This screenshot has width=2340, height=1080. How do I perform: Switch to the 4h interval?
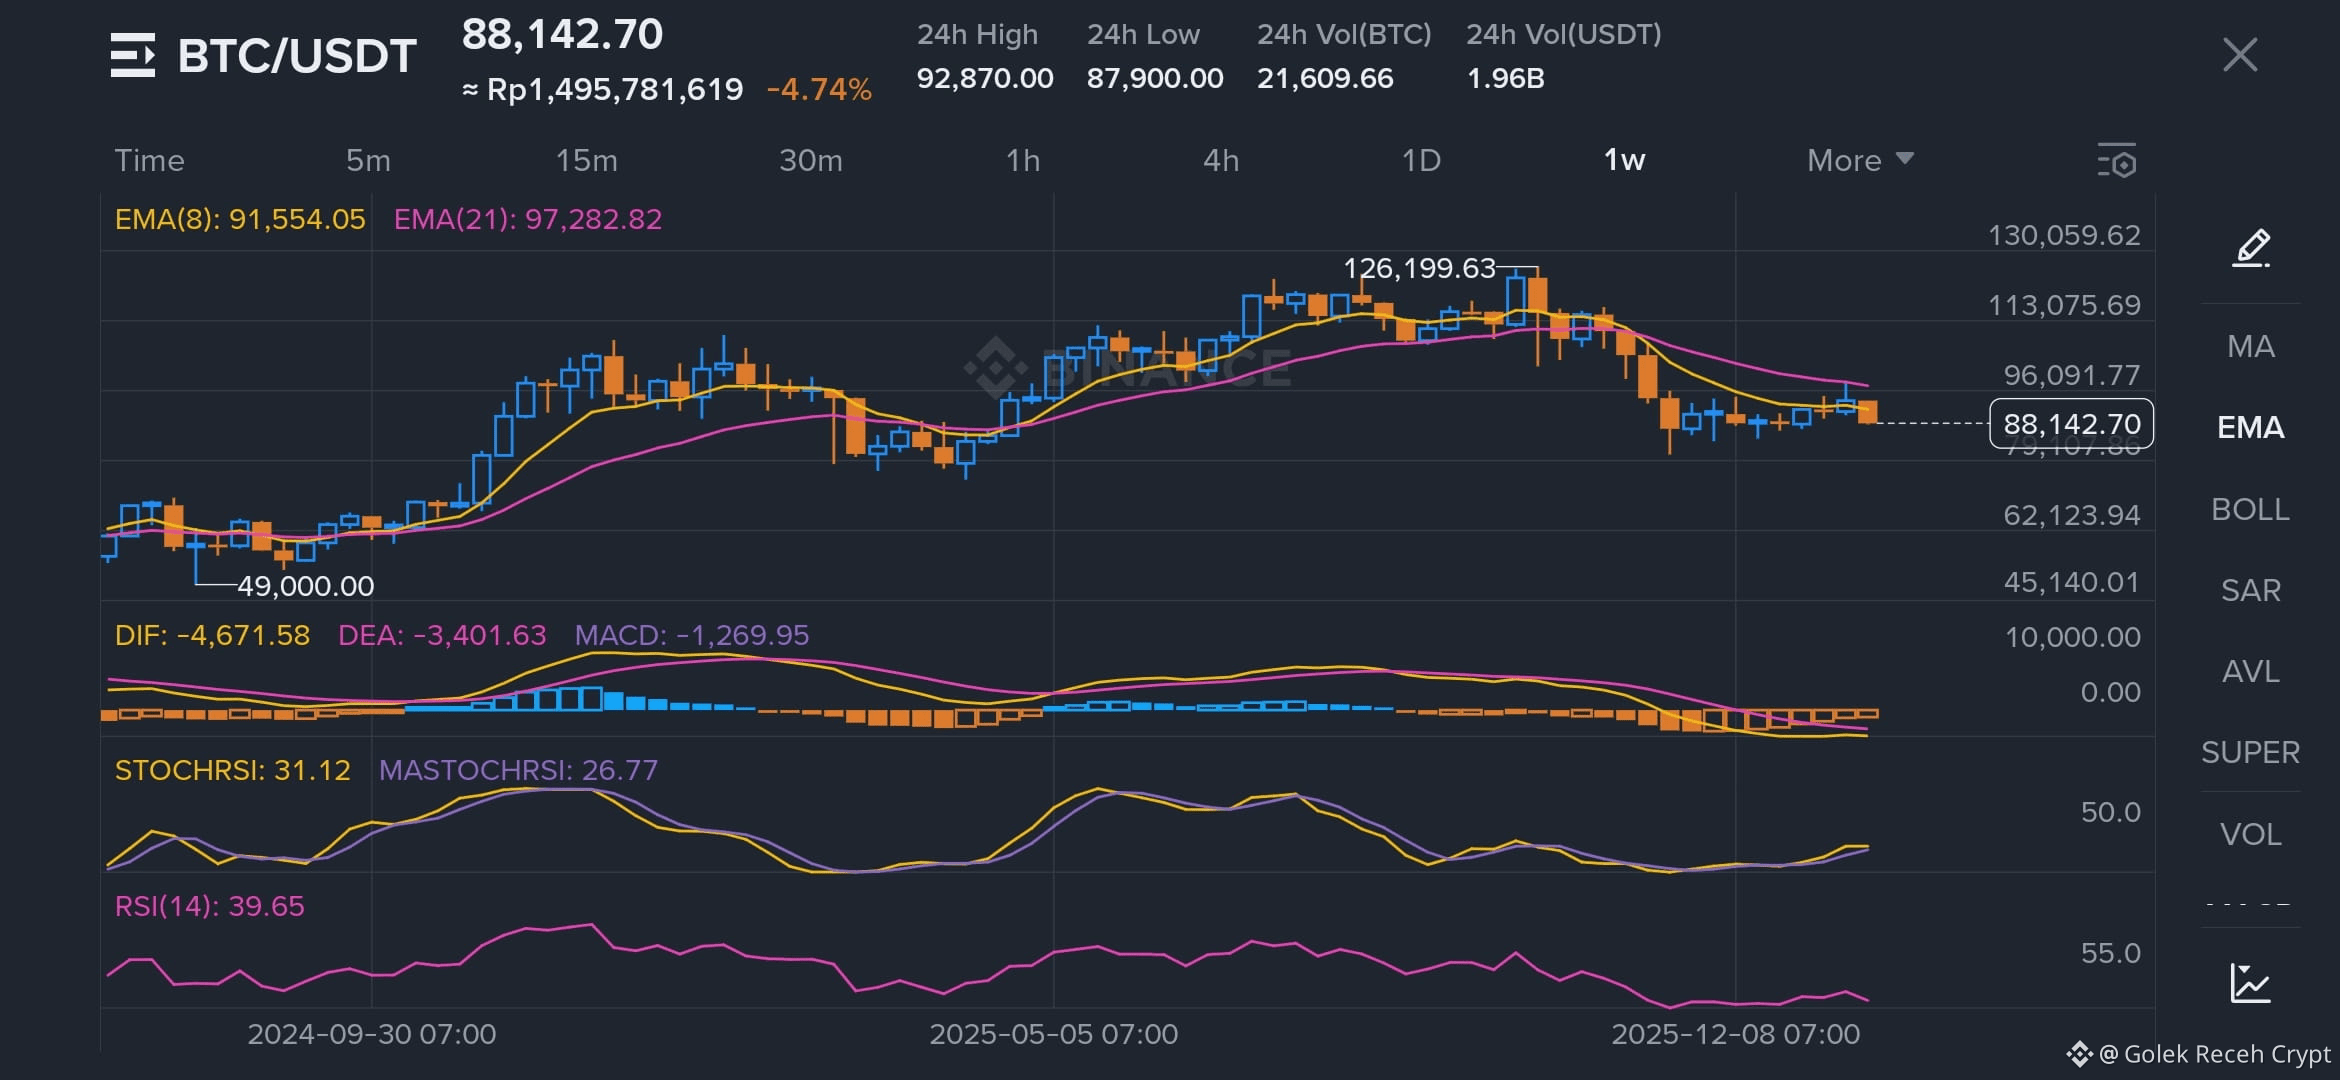[1221, 160]
